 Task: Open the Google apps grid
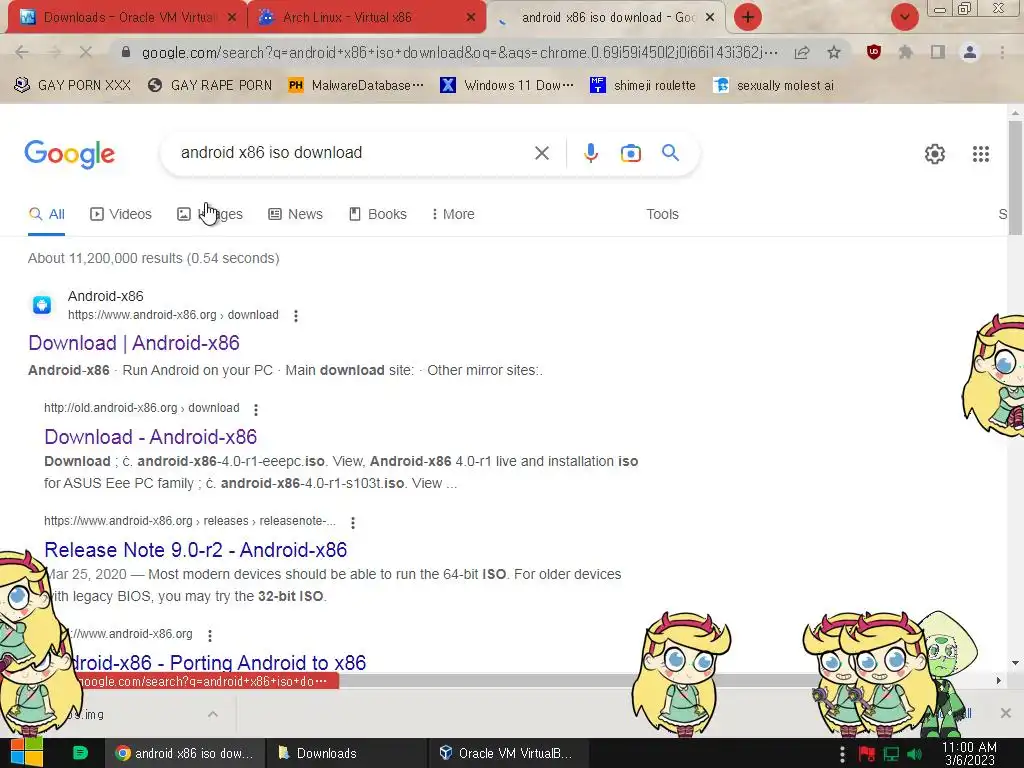click(x=980, y=154)
